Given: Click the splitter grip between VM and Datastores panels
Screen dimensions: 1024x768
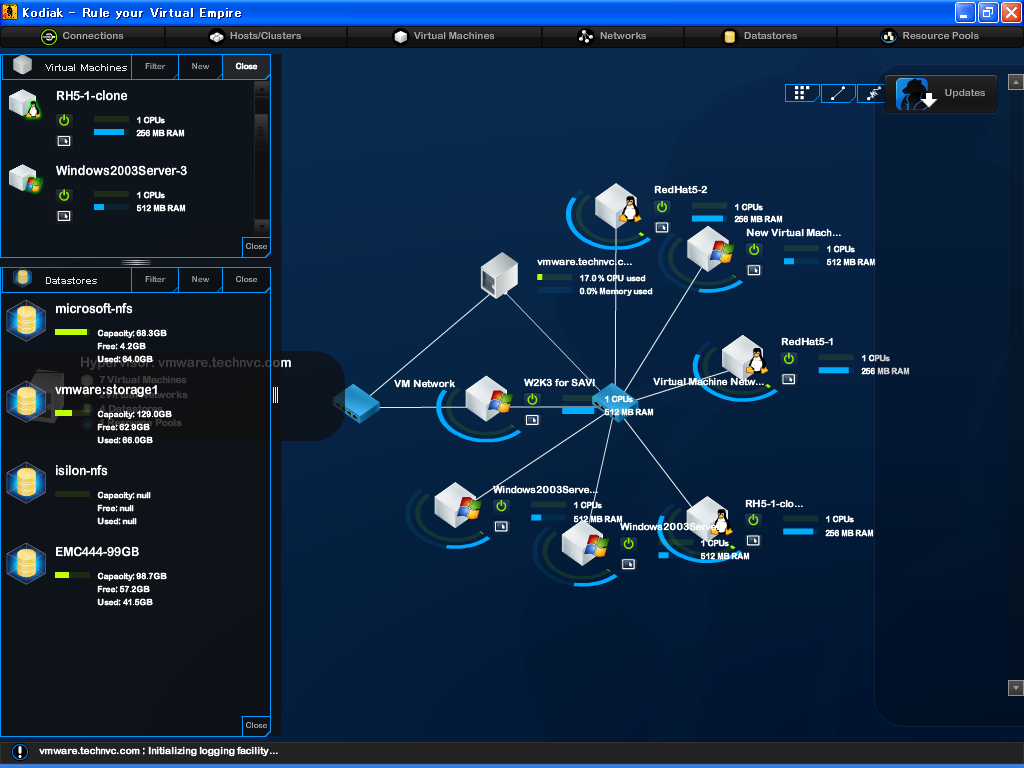Looking at the screenshot, I should (136, 262).
